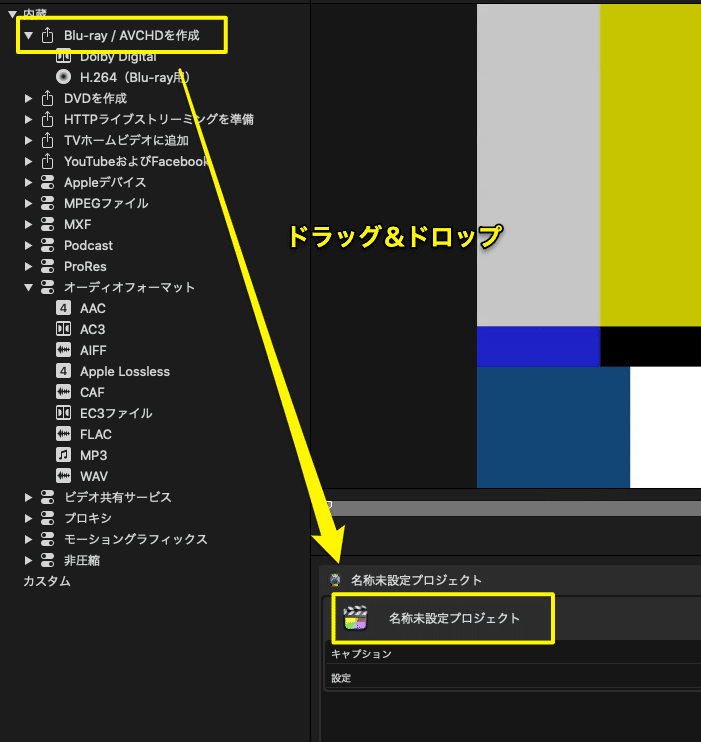Select the H.264 (Blu-ray用) preset
The image size is (701, 742).
pos(135,77)
